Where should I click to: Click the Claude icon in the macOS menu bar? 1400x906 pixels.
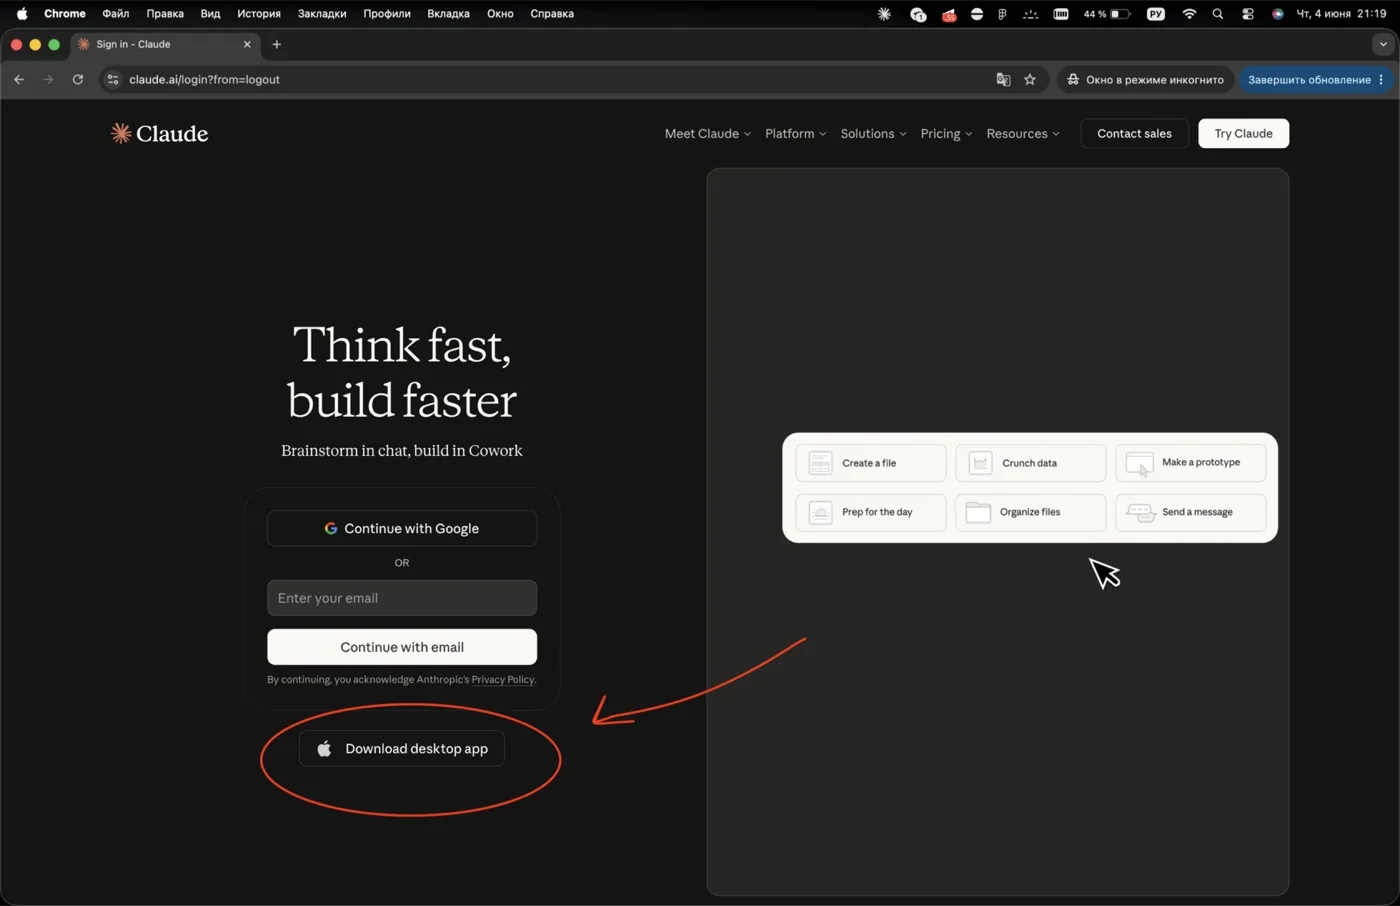pyautogui.click(x=884, y=14)
